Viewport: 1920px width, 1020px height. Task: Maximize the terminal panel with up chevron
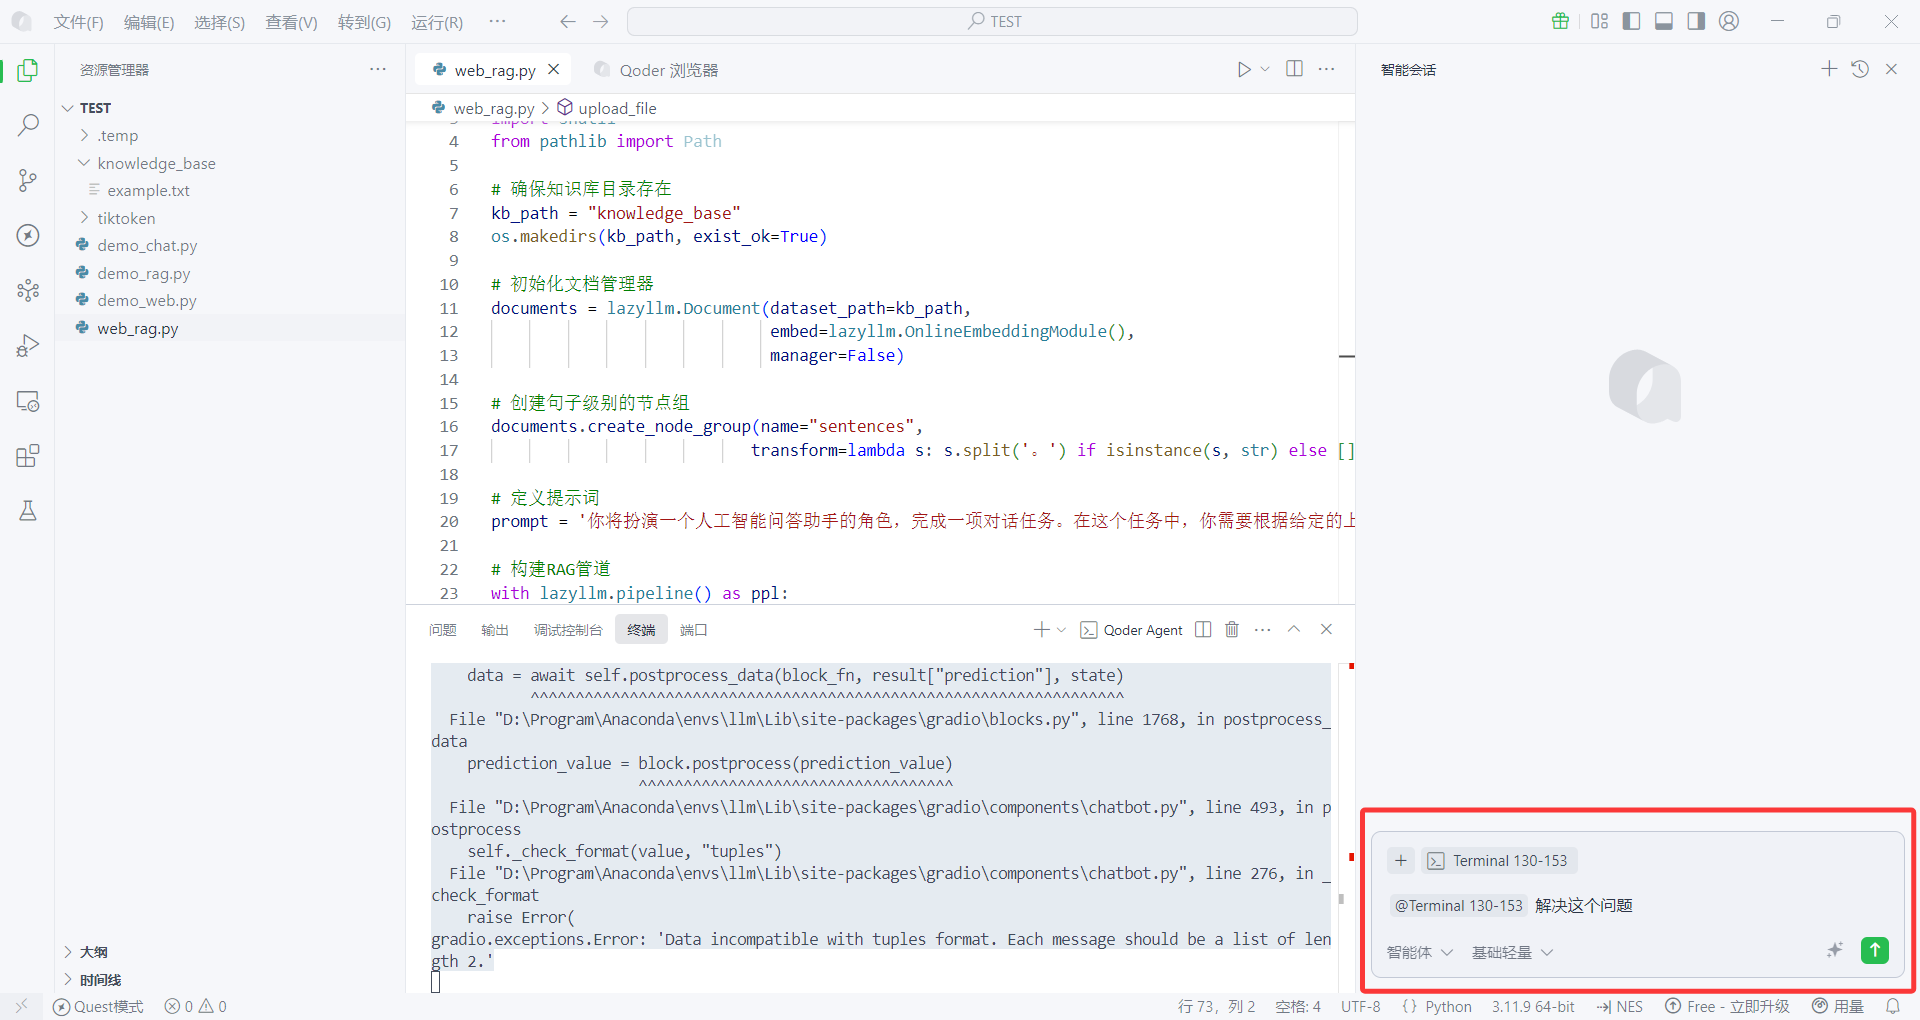tap(1294, 629)
